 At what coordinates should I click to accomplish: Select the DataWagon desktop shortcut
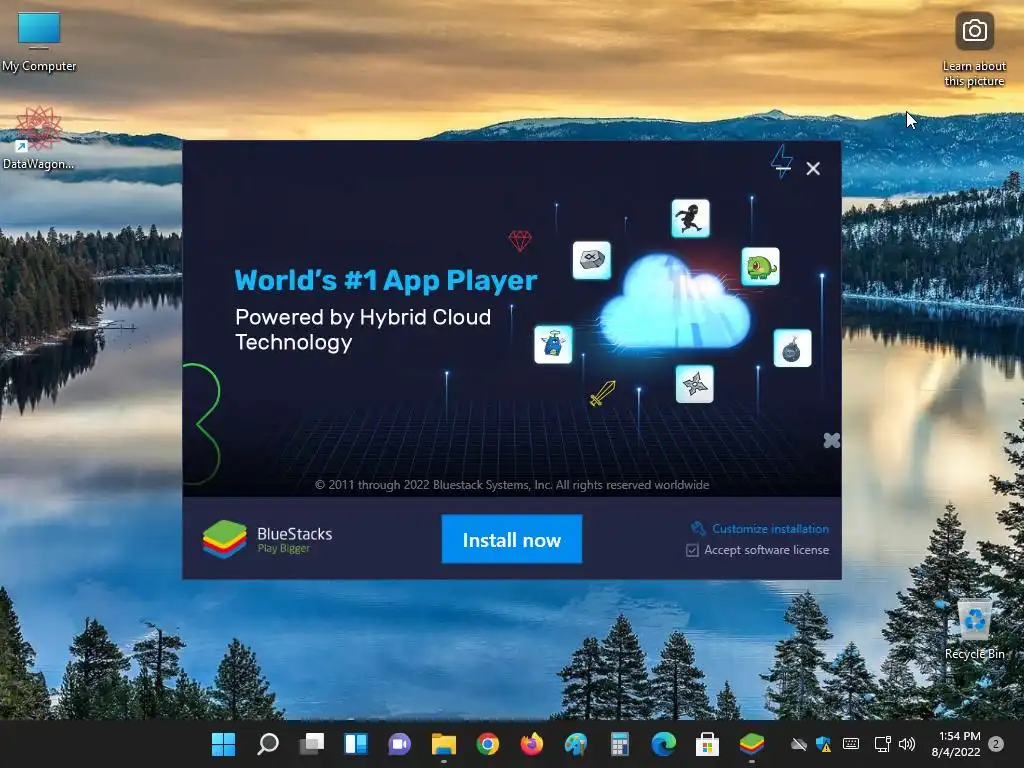[x=38, y=138]
